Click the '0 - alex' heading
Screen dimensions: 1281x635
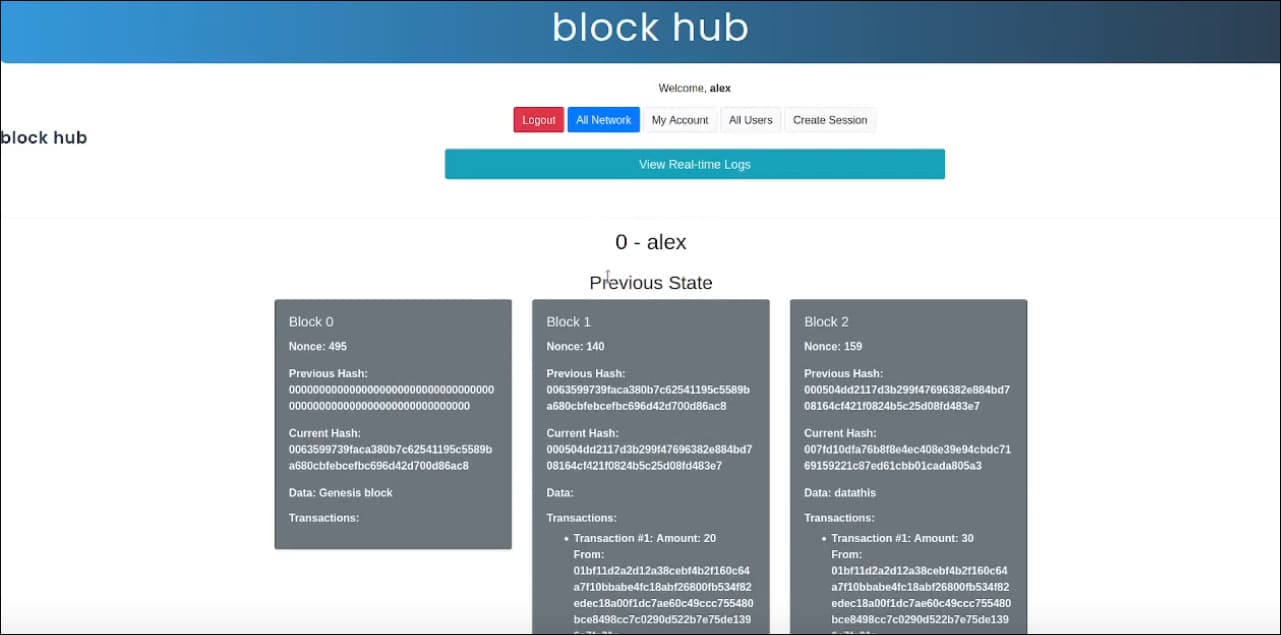[x=651, y=242]
